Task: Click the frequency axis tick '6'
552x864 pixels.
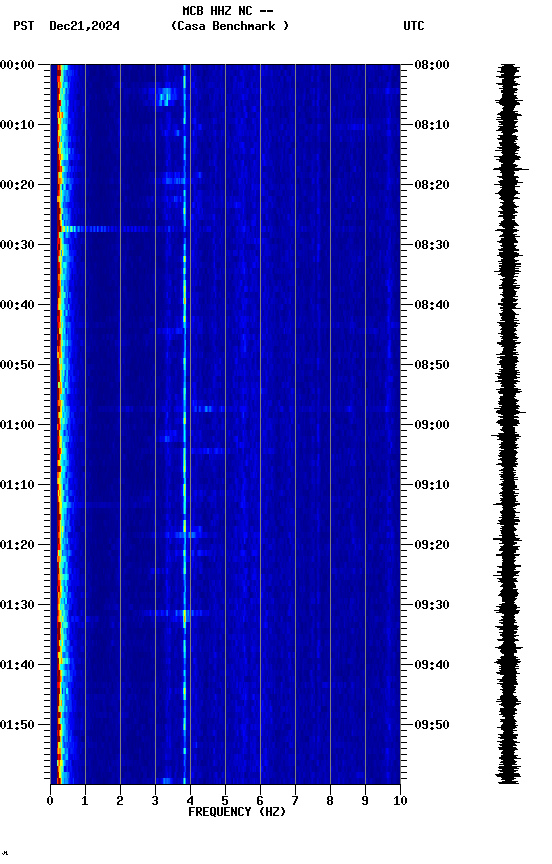Action: coord(260,801)
